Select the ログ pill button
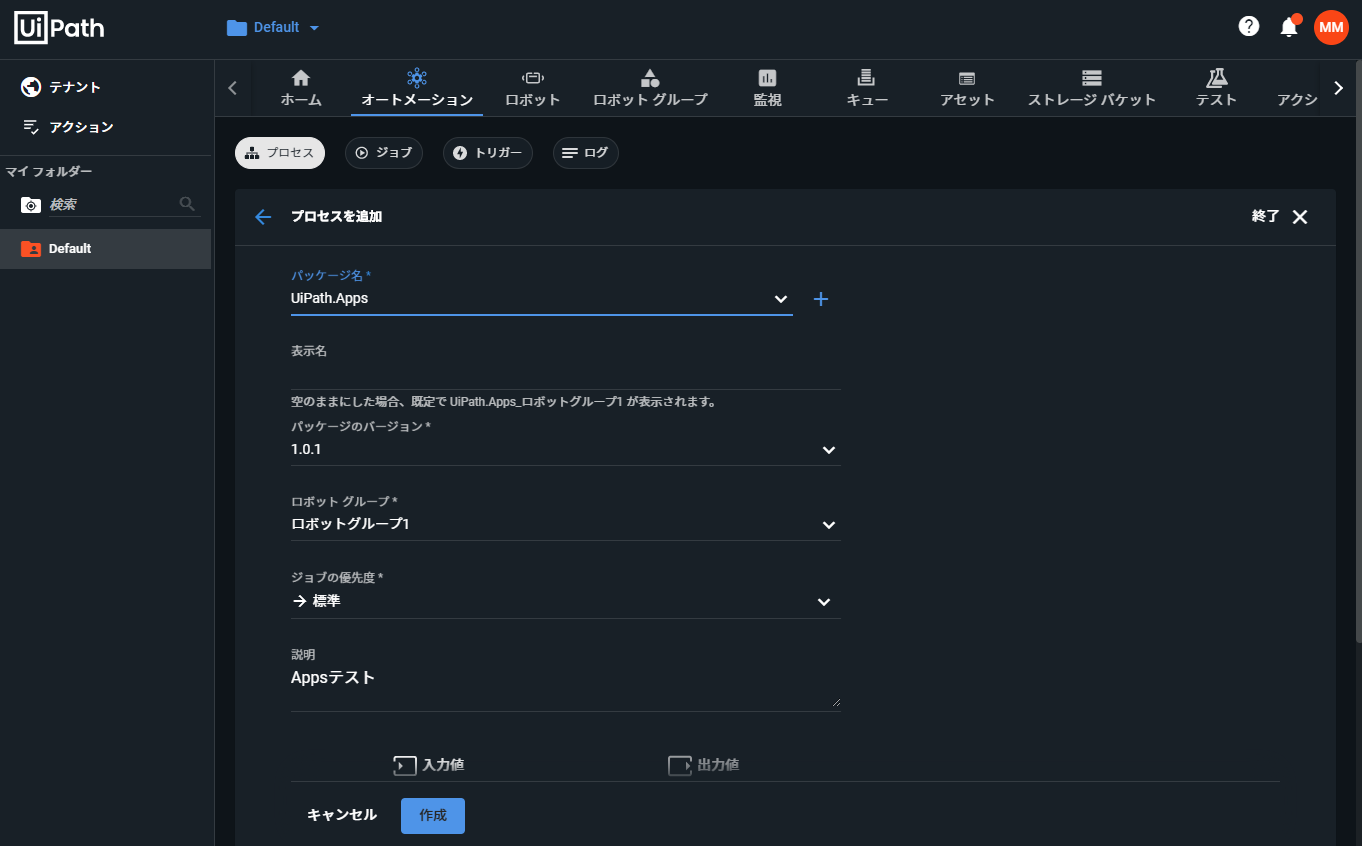Image resolution: width=1362 pixels, height=846 pixels. tap(586, 153)
